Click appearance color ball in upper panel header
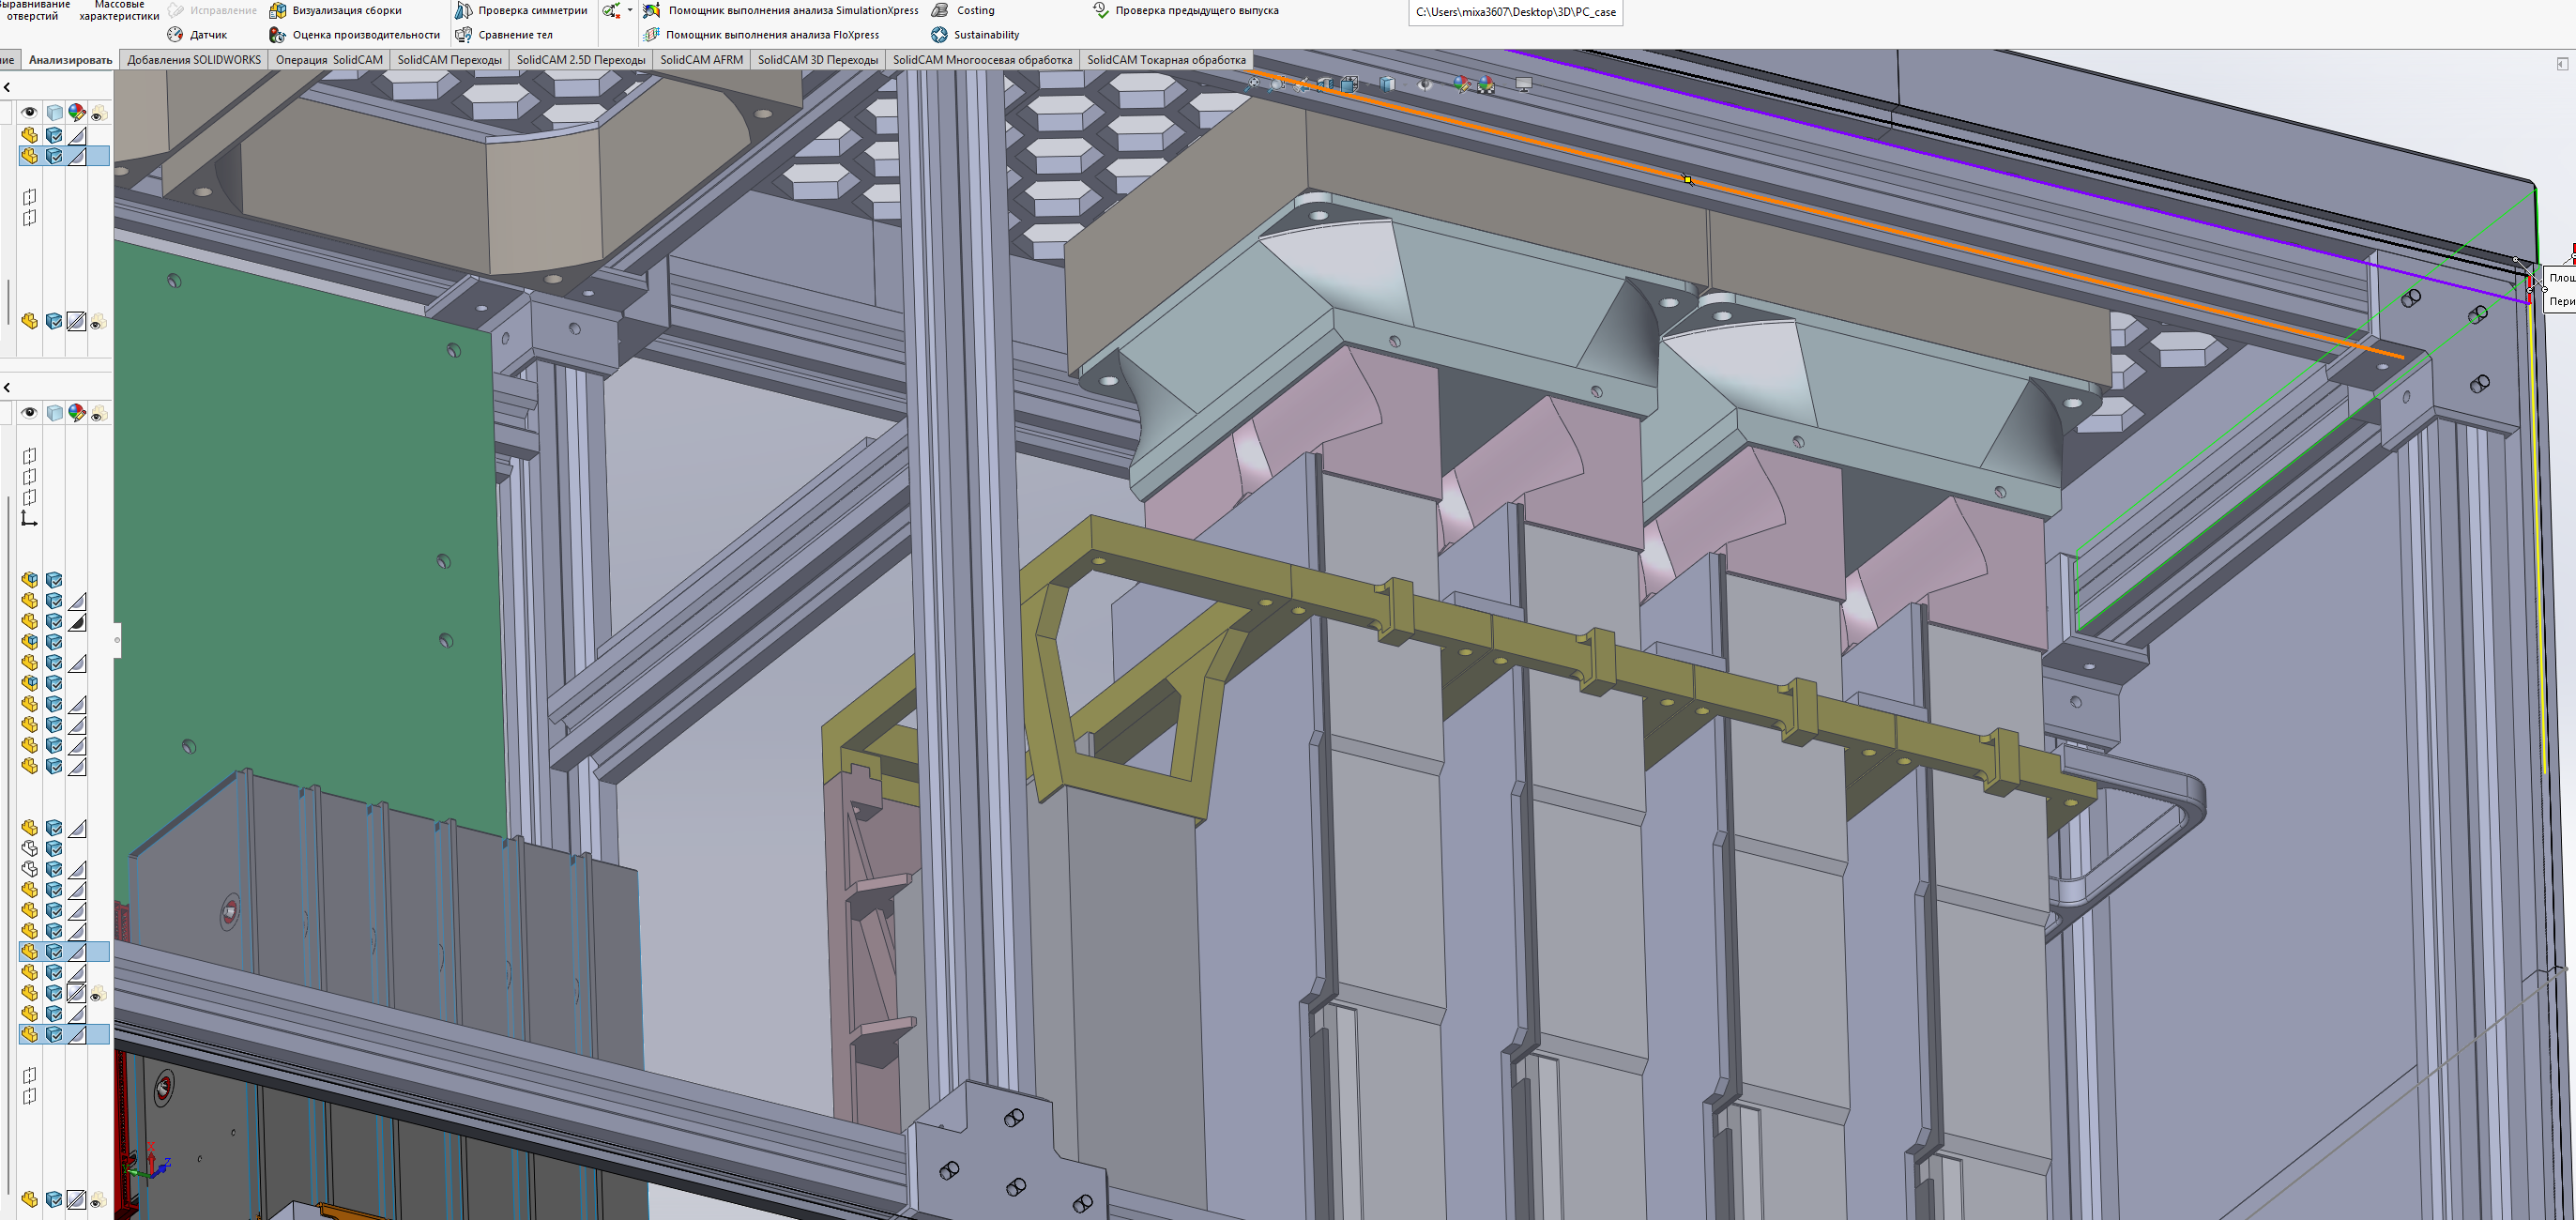Viewport: 2576px width, 1220px height. tap(77, 112)
